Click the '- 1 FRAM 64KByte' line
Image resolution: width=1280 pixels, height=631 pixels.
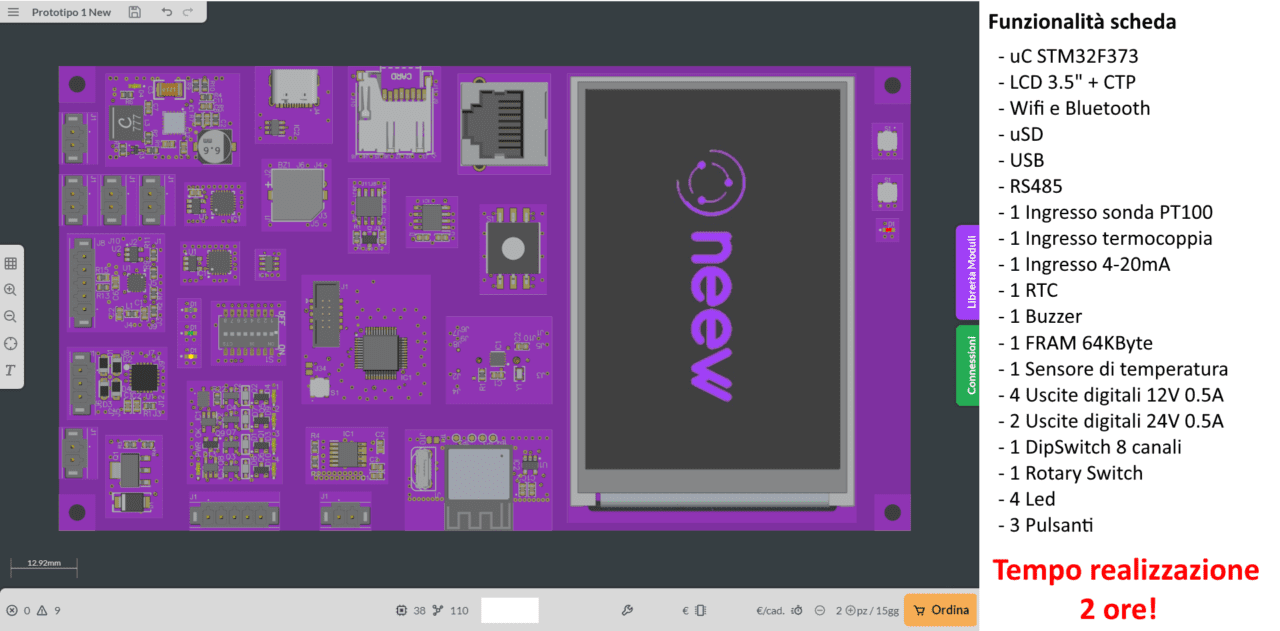tap(1075, 343)
